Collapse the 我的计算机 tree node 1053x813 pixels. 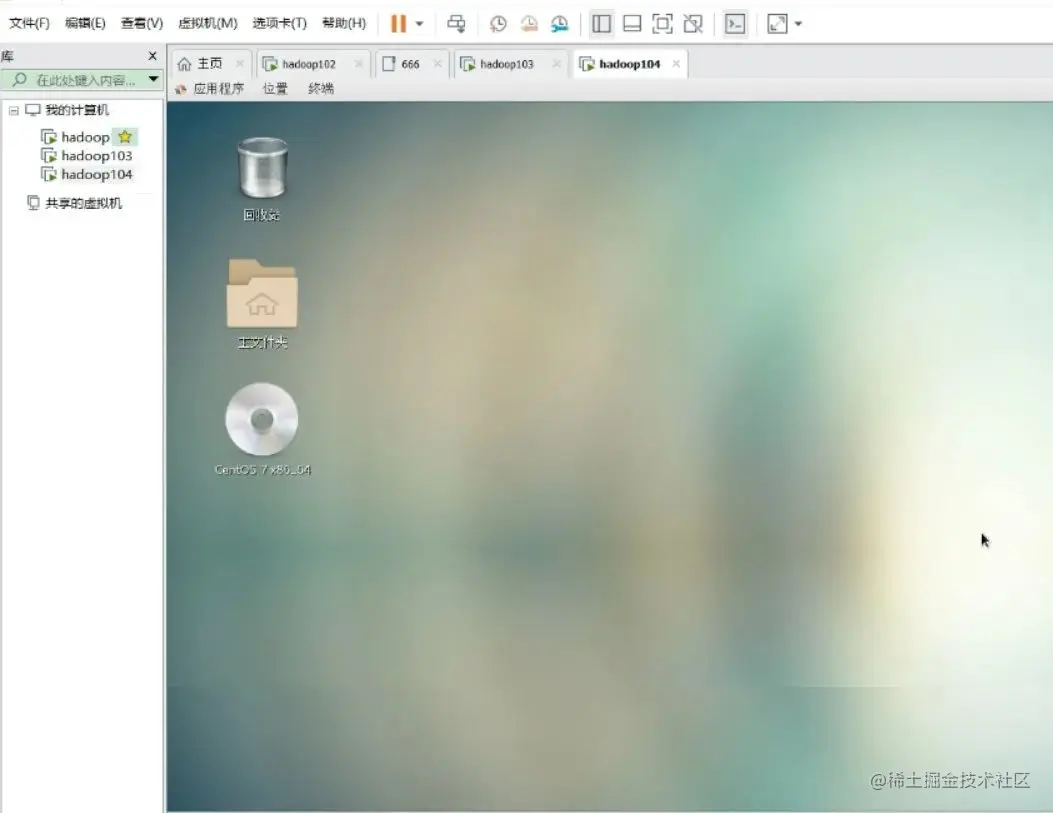point(13,110)
